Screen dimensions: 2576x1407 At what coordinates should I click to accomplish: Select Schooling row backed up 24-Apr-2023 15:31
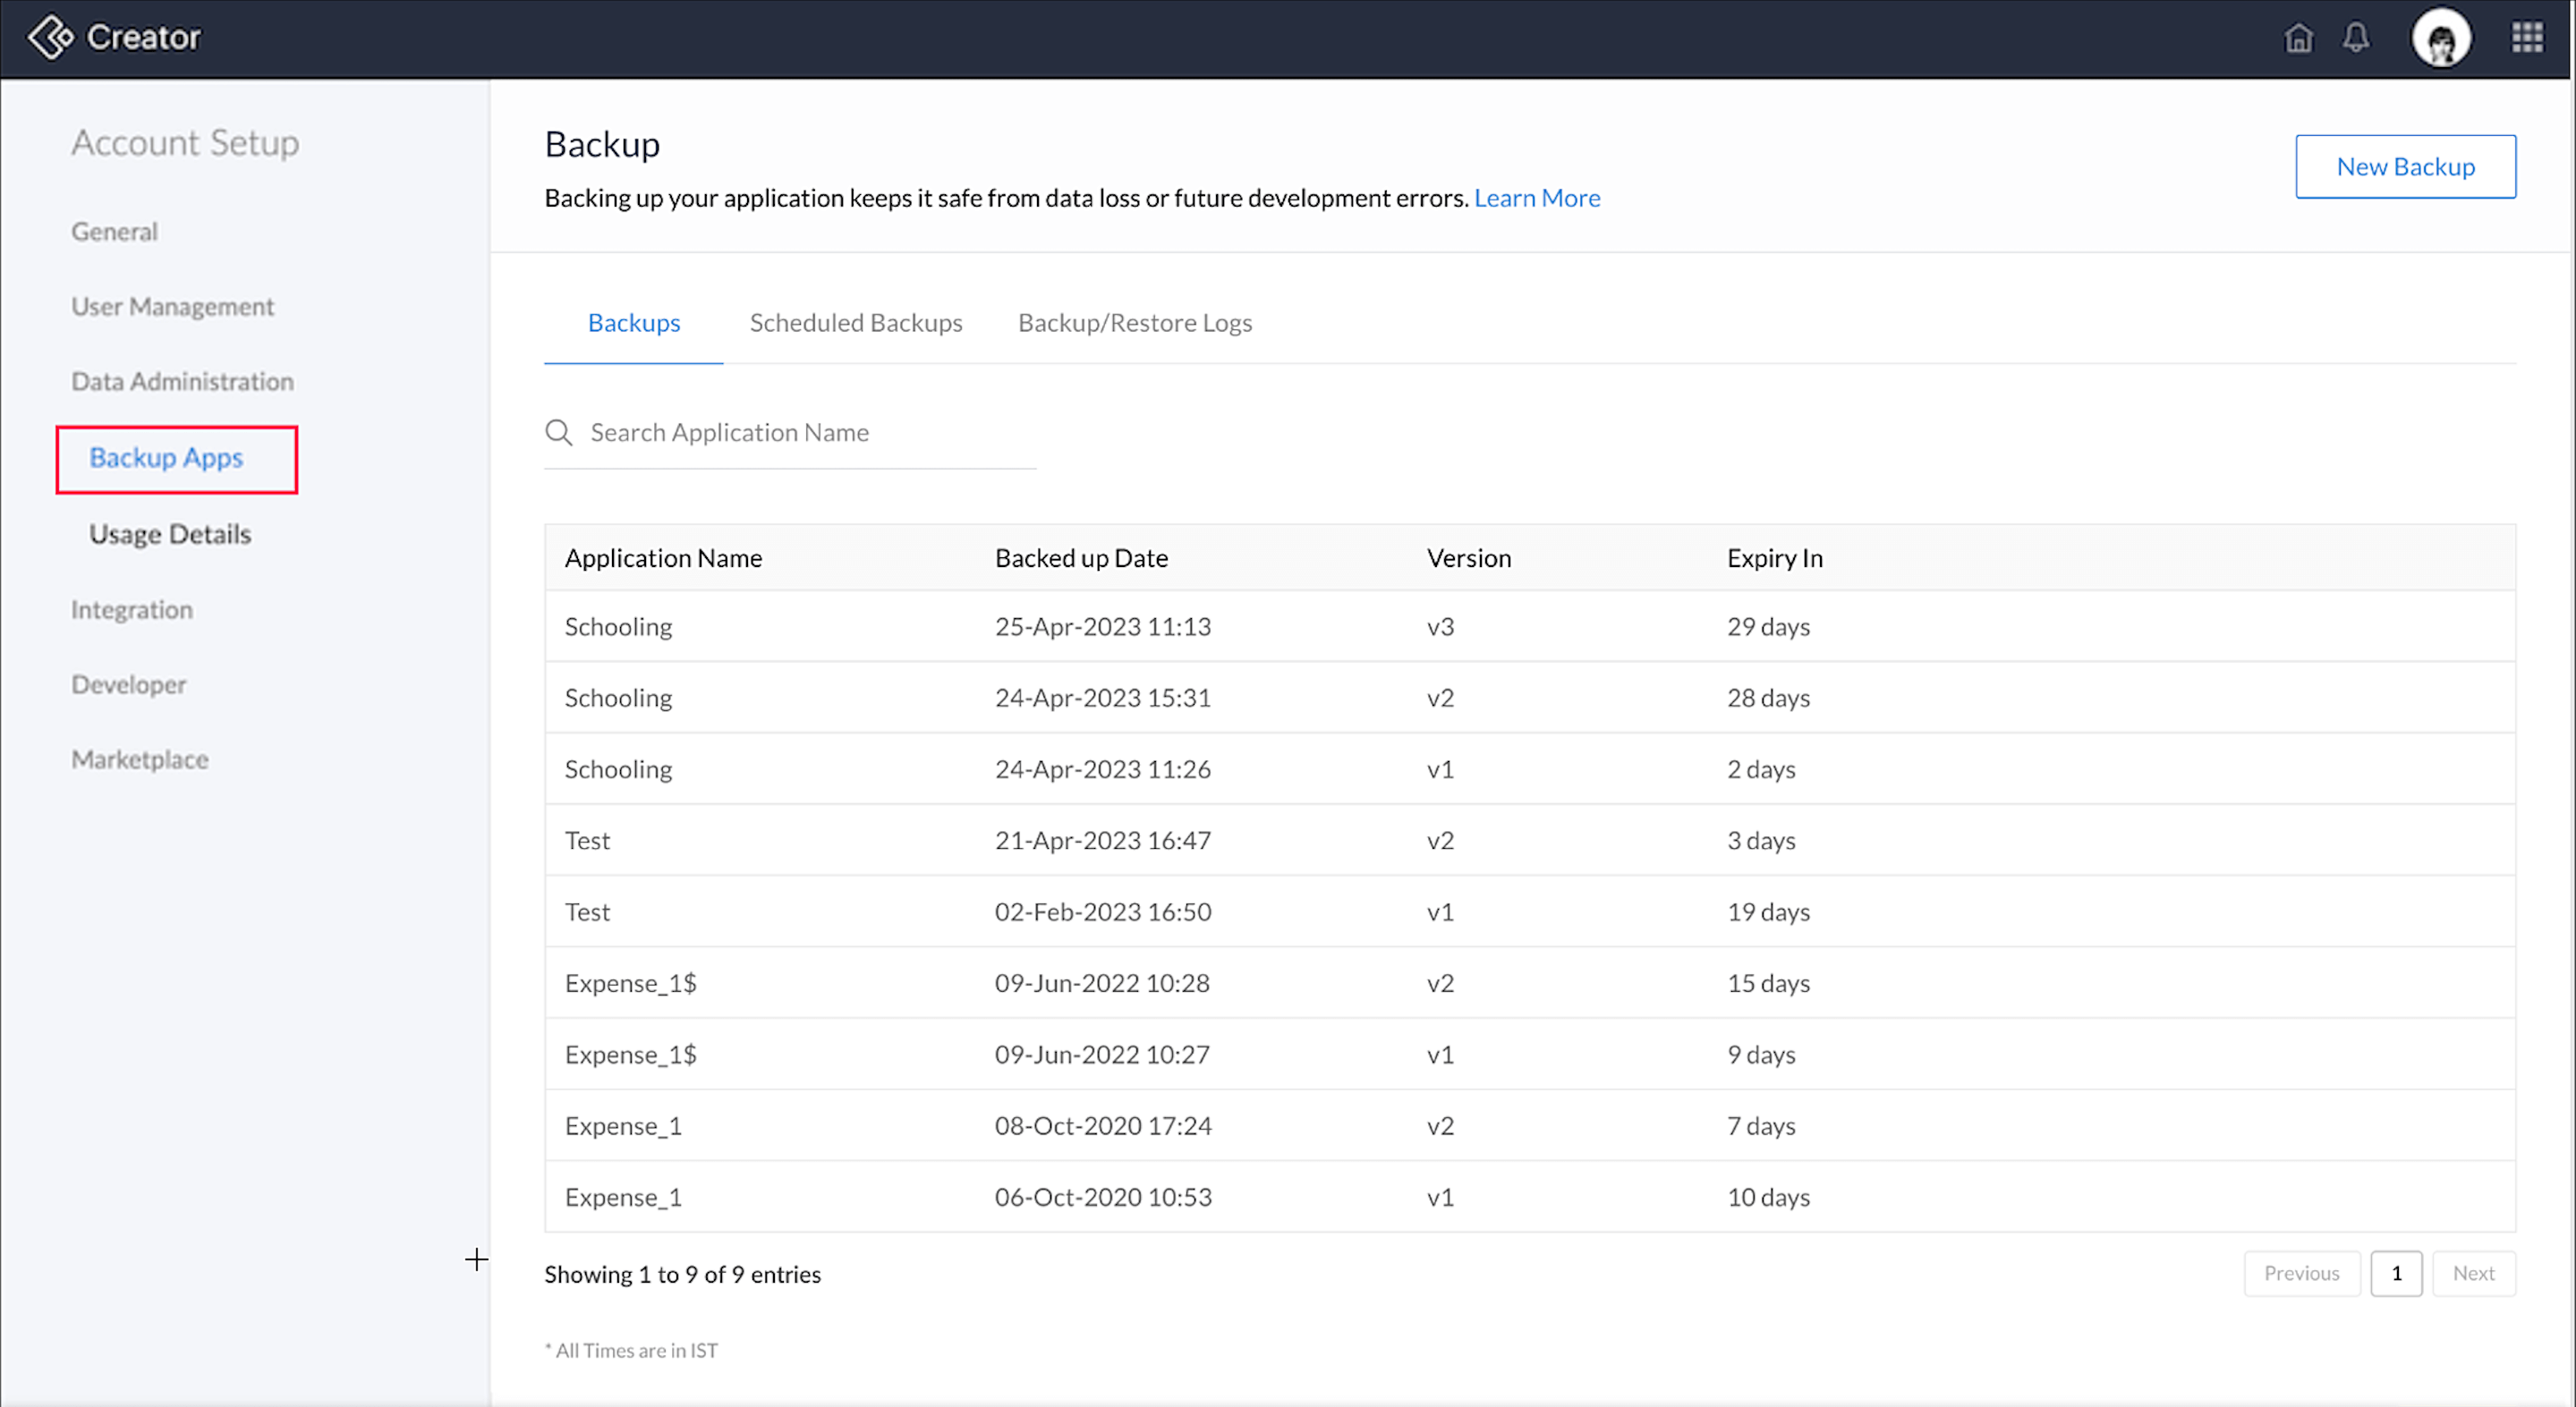coord(1530,698)
